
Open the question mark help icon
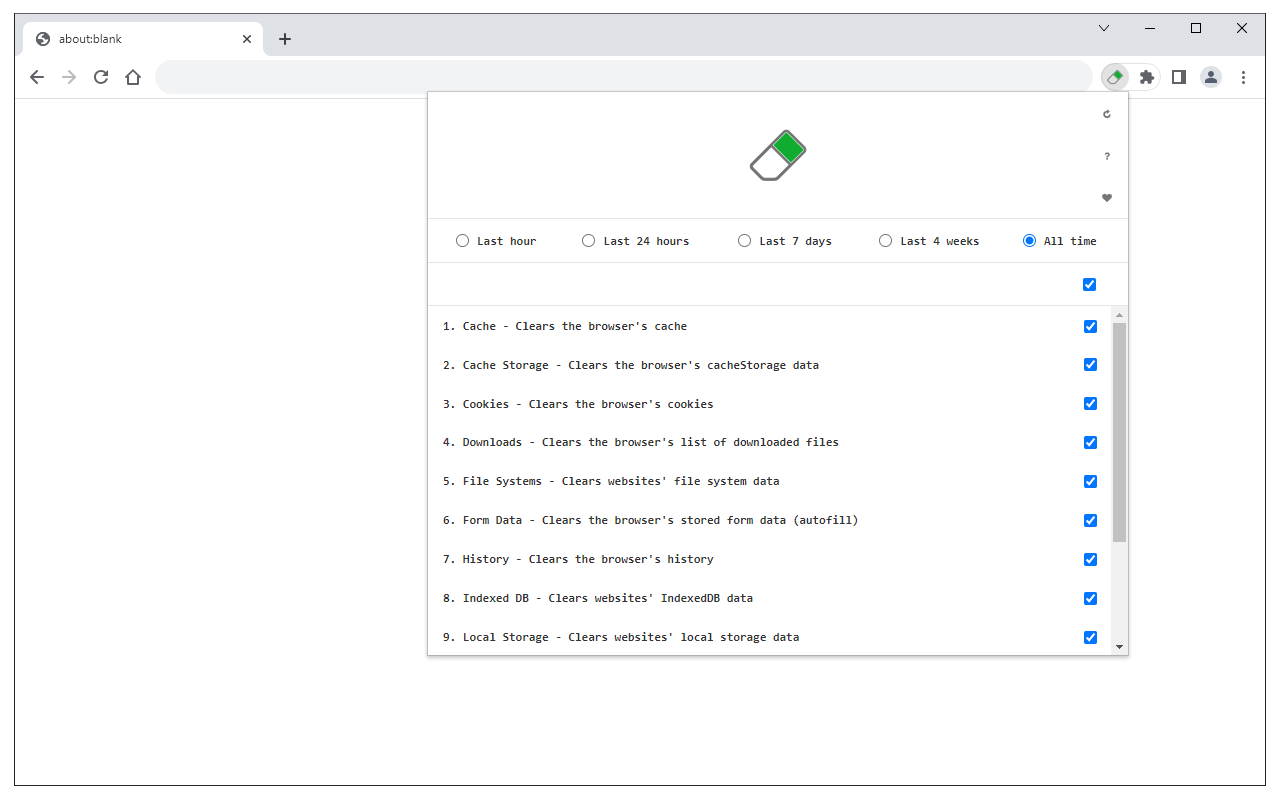[x=1107, y=156]
